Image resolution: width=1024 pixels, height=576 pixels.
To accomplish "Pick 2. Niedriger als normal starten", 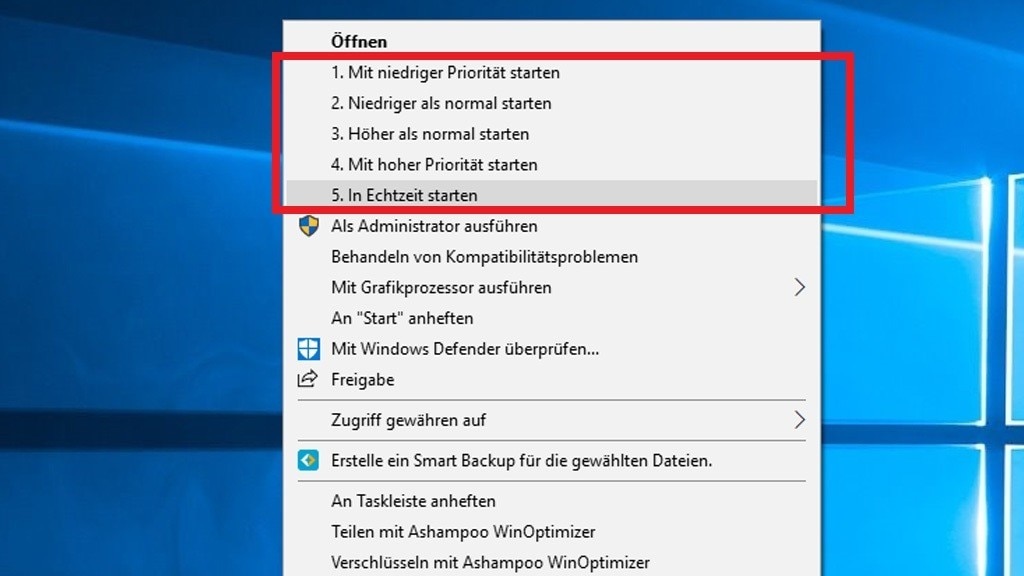I will 441,103.
